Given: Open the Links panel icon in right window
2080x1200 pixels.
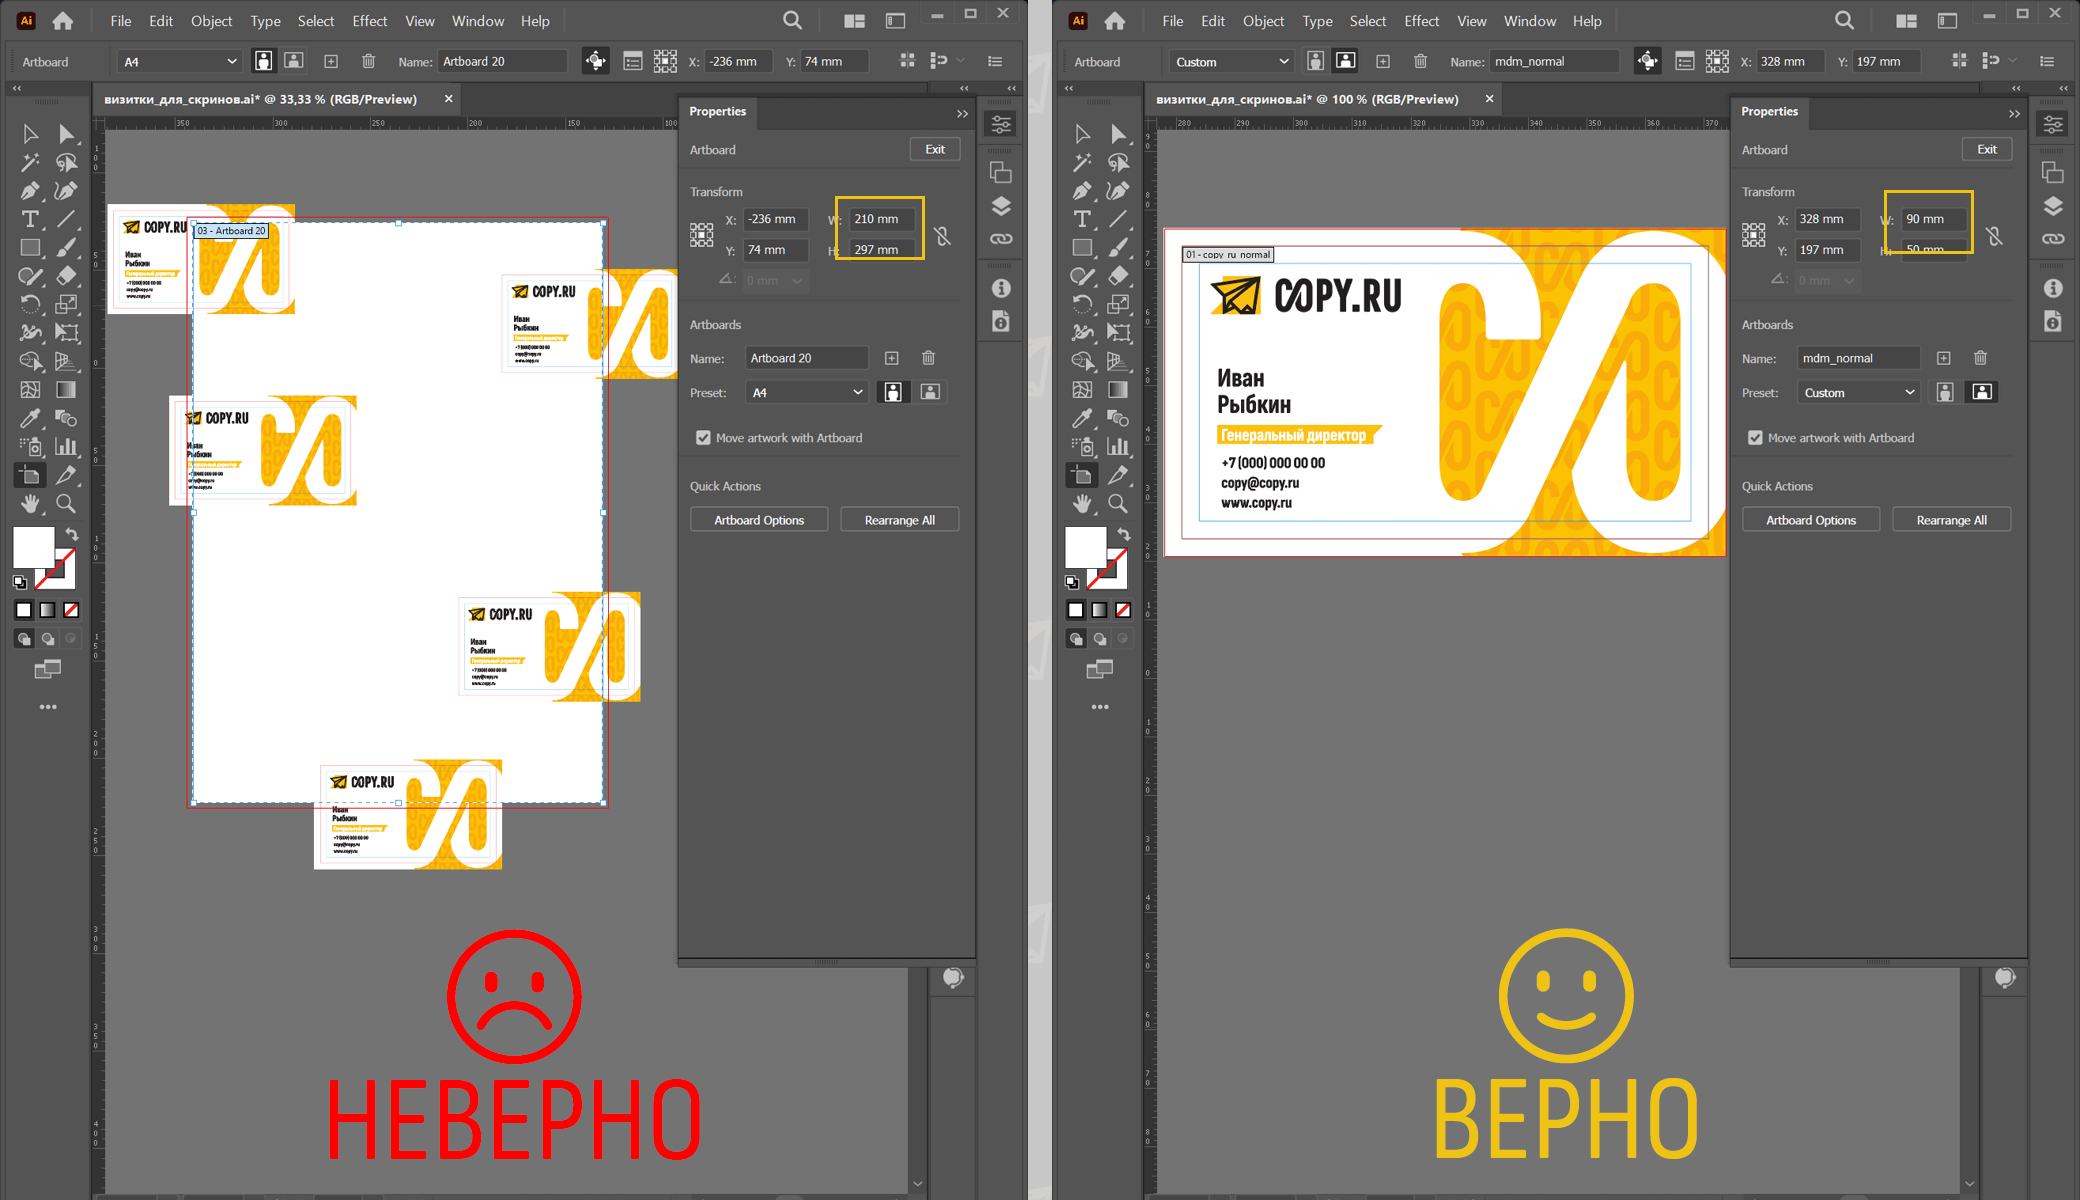Looking at the screenshot, I should pos(2053,239).
